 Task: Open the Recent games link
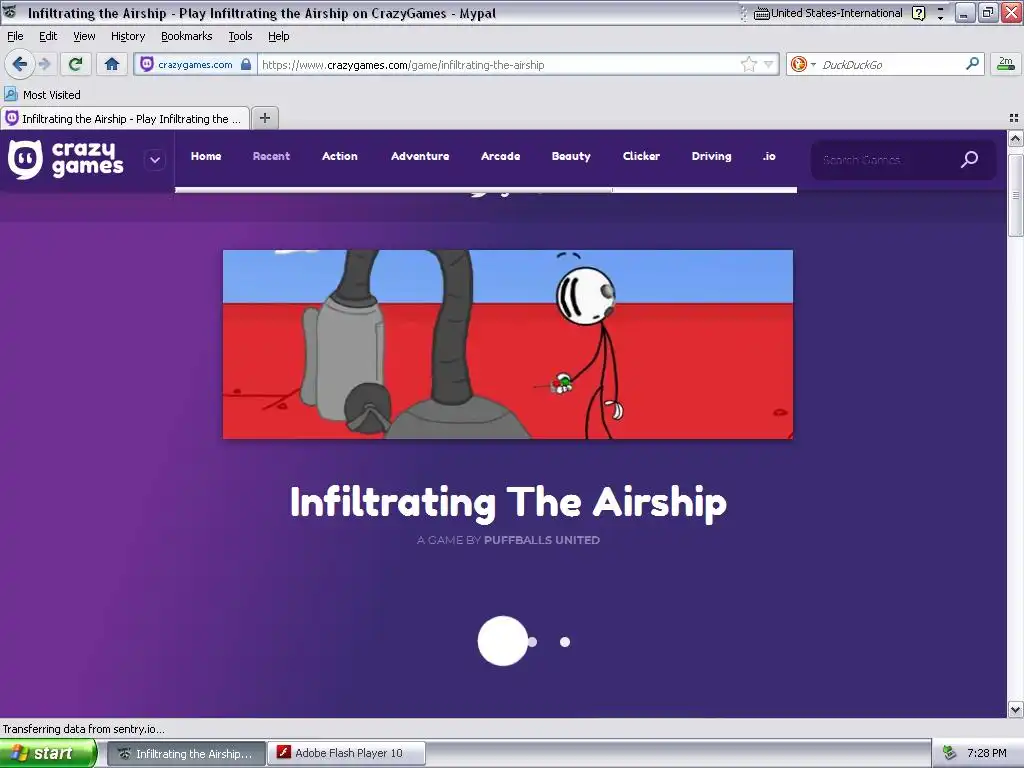click(x=271, y=156)
